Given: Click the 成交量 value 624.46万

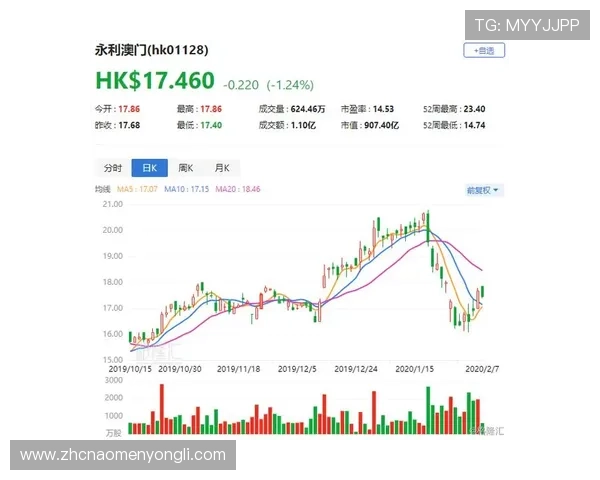Looking at the screenshot, I should point(308,109).
